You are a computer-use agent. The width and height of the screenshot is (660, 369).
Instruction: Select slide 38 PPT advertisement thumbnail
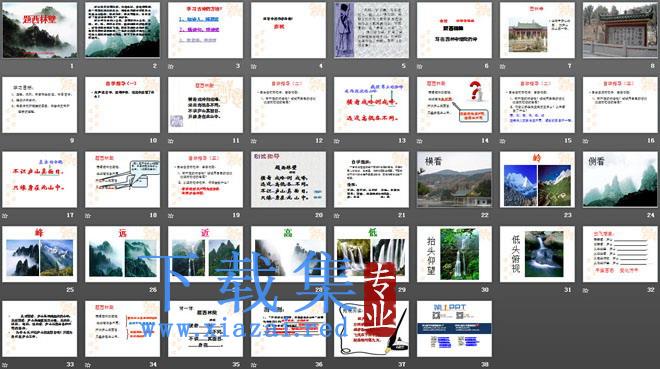(454, 329)
